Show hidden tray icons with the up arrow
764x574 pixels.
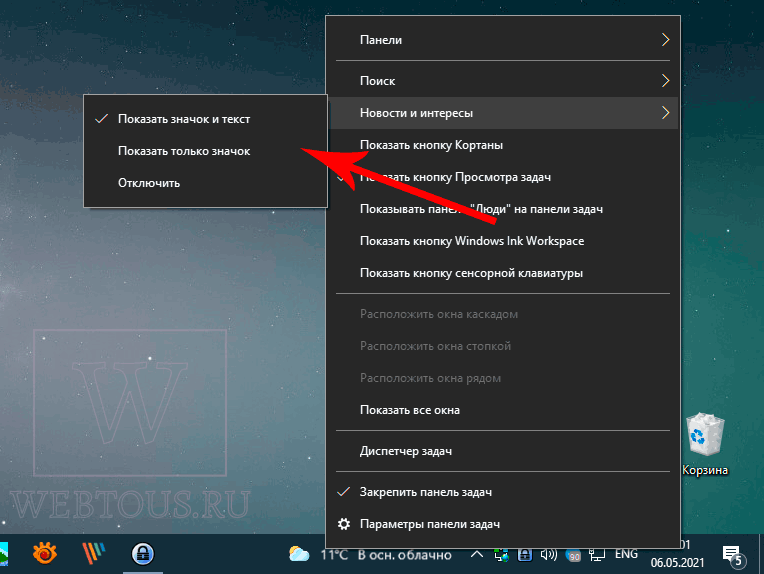477,555
